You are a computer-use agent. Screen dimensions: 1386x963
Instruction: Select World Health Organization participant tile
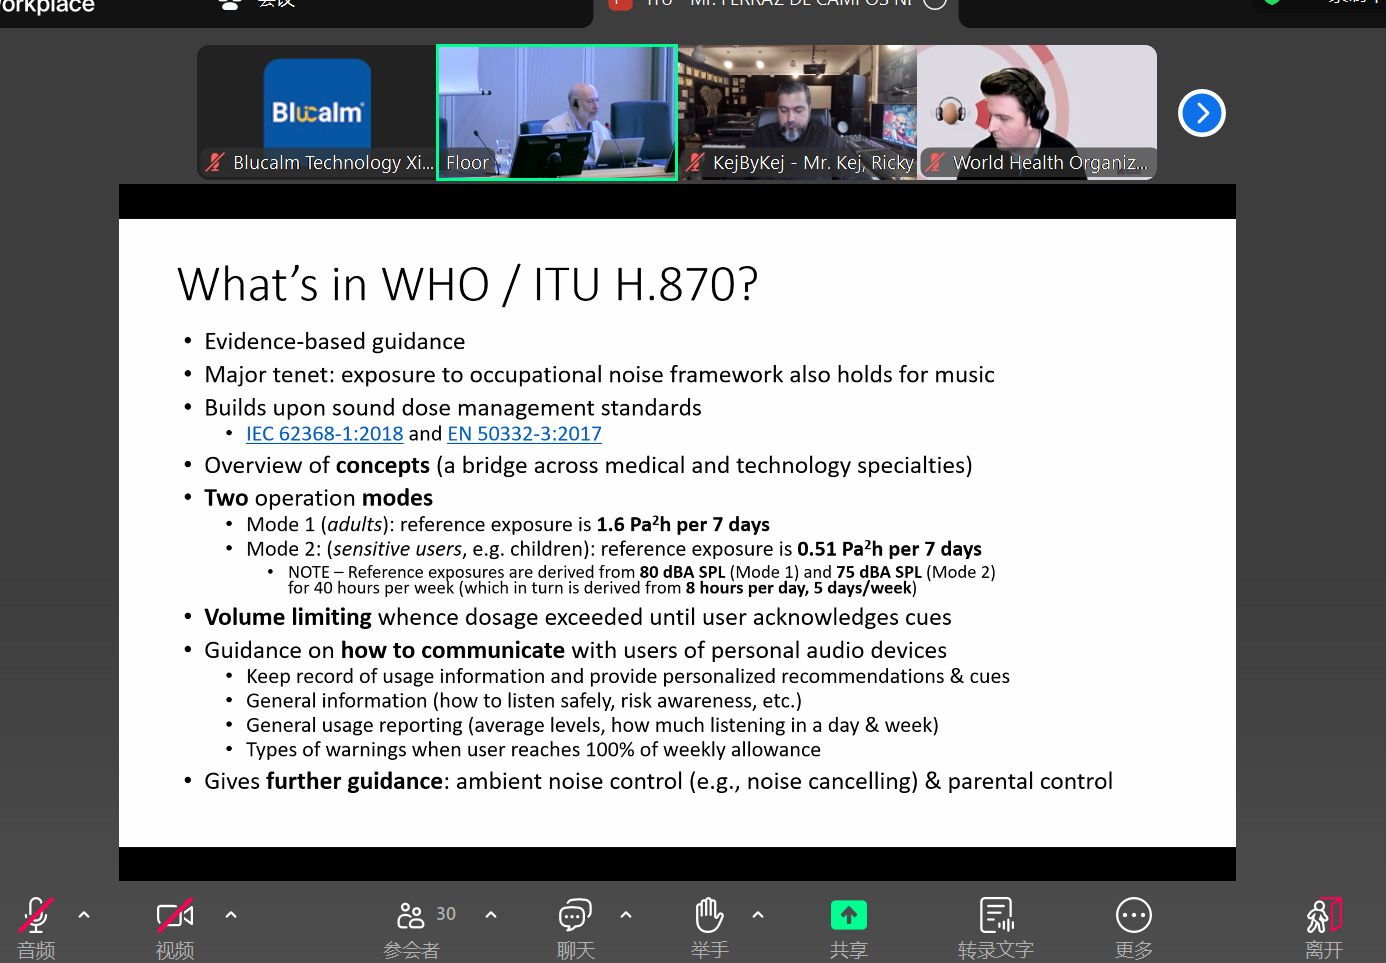coord(1037,112)
